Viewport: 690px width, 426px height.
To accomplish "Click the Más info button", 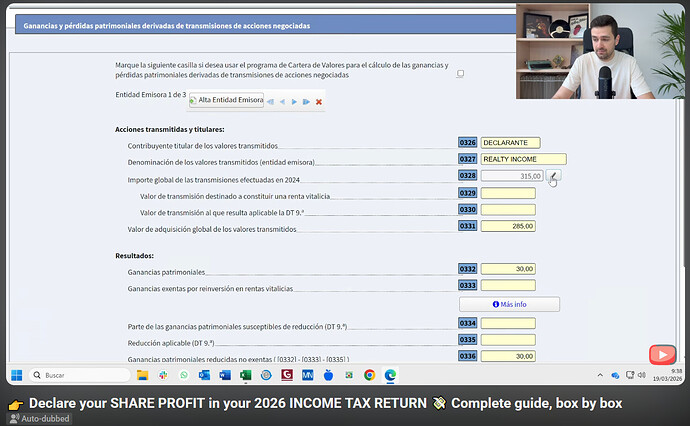I will 510,304.
